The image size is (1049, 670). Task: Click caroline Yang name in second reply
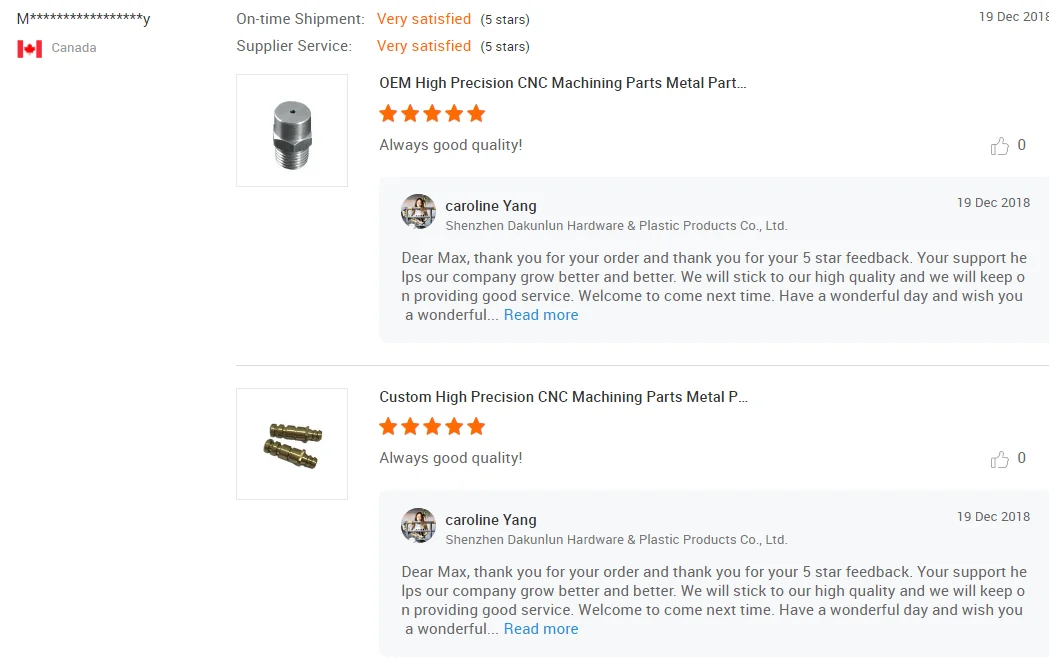pos(491,520)
